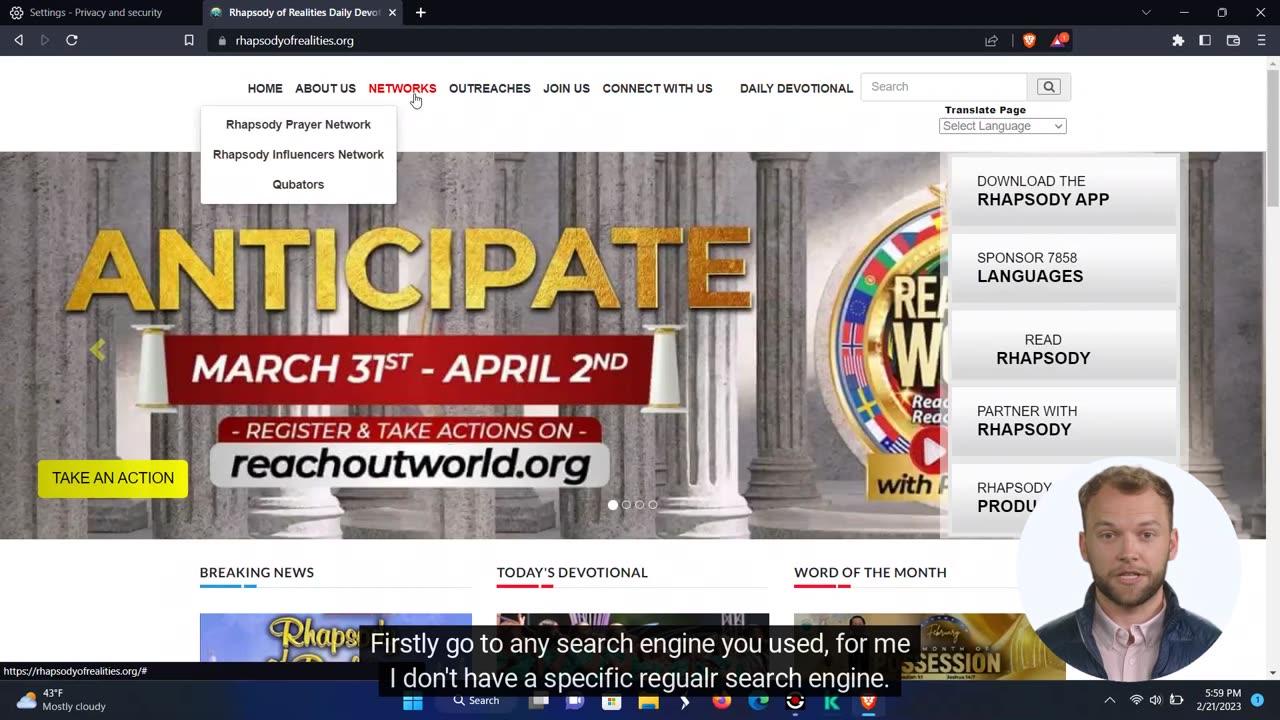This screenshot has height=720, width=1280.
Task: Open the ABOUT US menu
Action: (325, 88)
